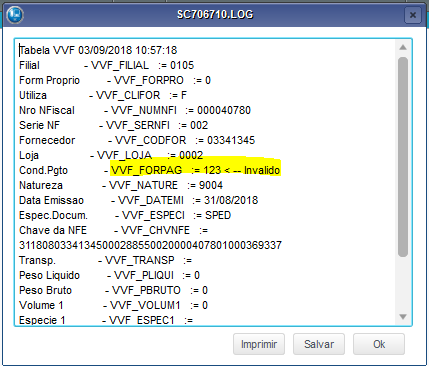429x366 pixels.
Task: Click the application globe icon in title bar
Action: (x=15, y=15)
